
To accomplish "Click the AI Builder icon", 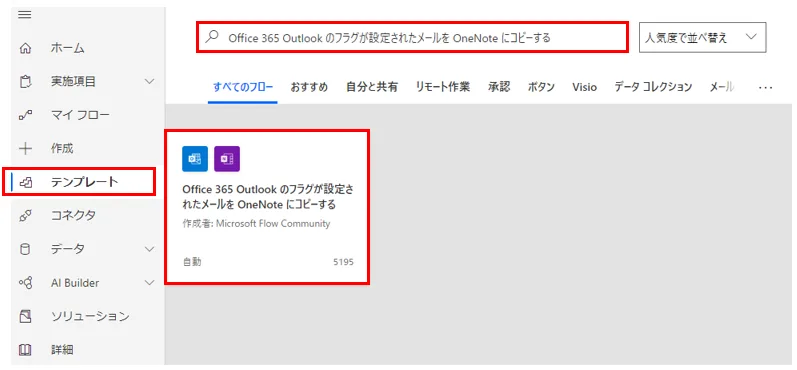I will (25, 283).
